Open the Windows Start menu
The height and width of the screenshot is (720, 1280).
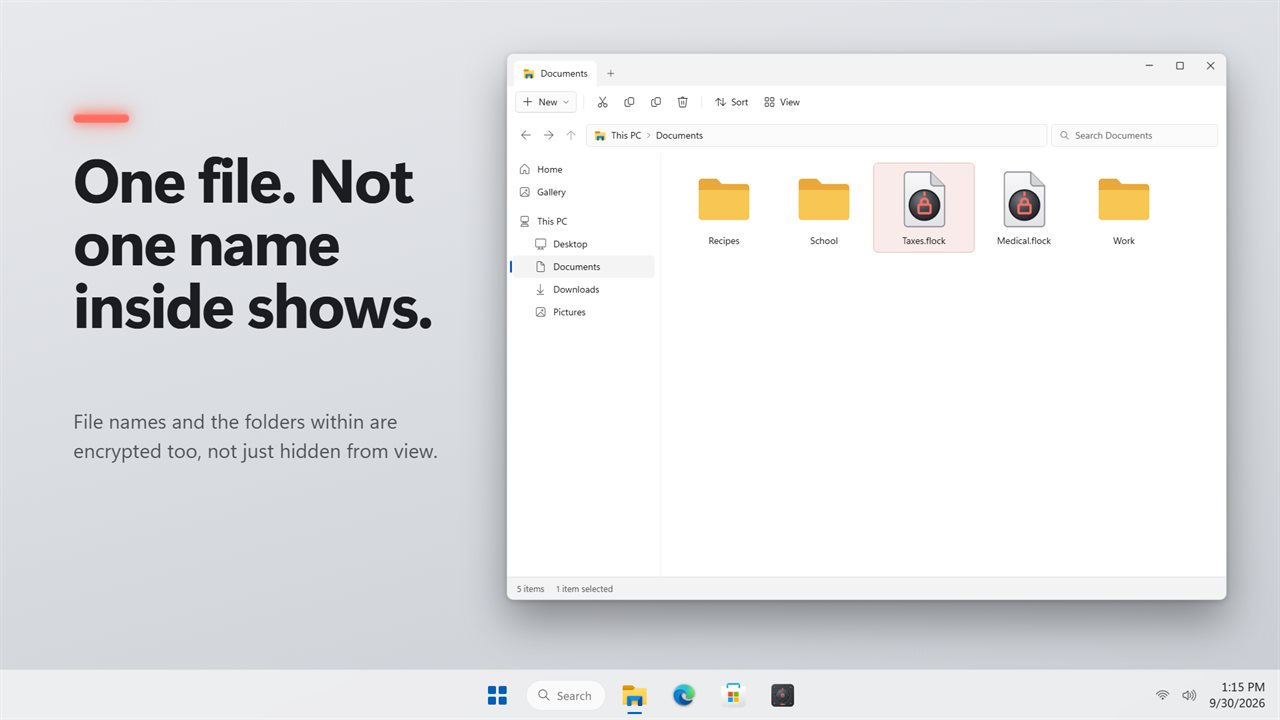click(x=497, y=695)
